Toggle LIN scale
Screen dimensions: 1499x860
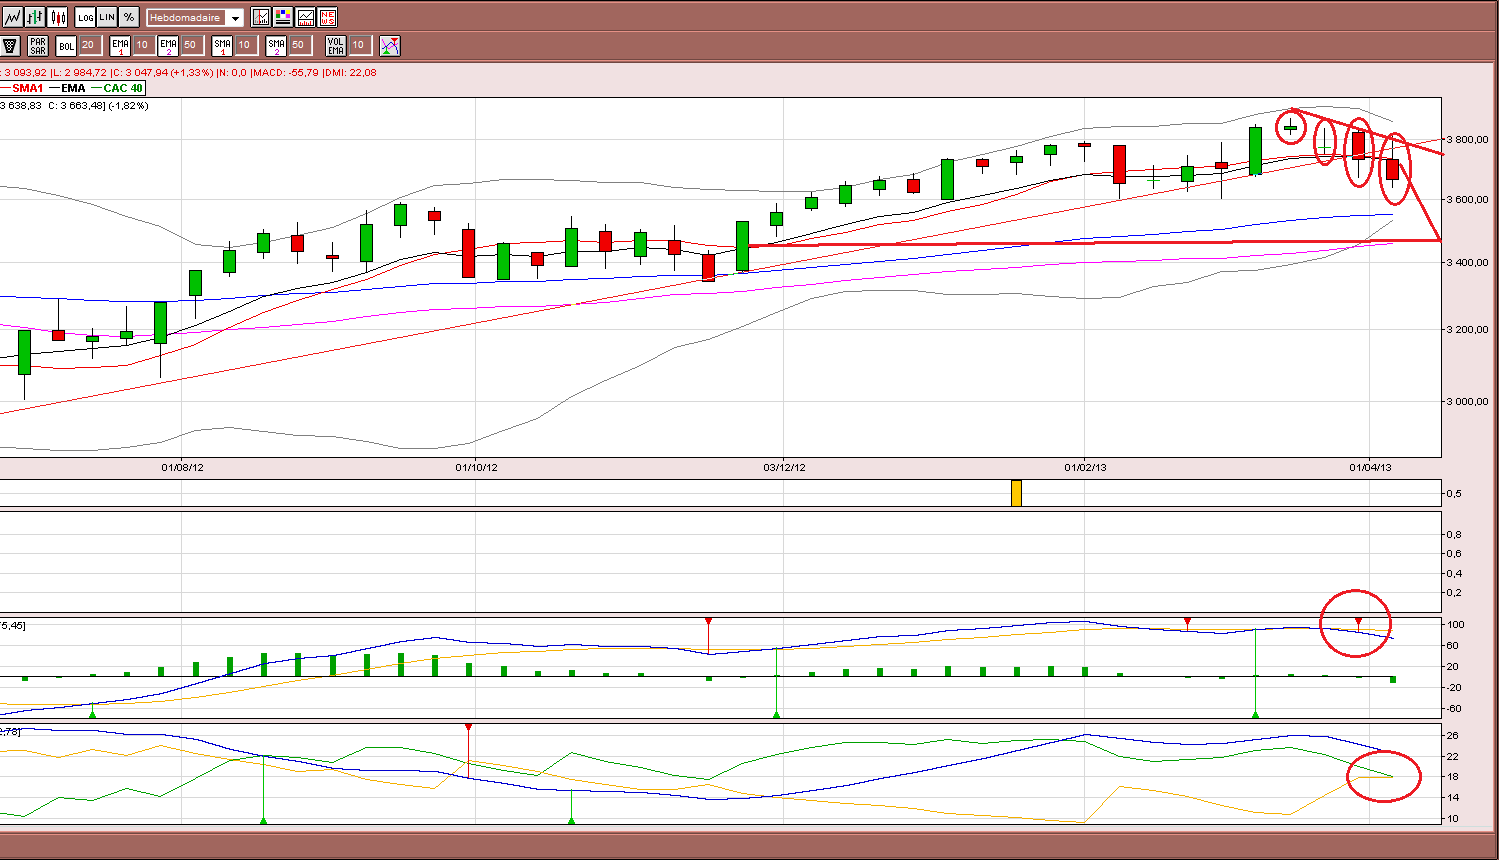(107, 17)
